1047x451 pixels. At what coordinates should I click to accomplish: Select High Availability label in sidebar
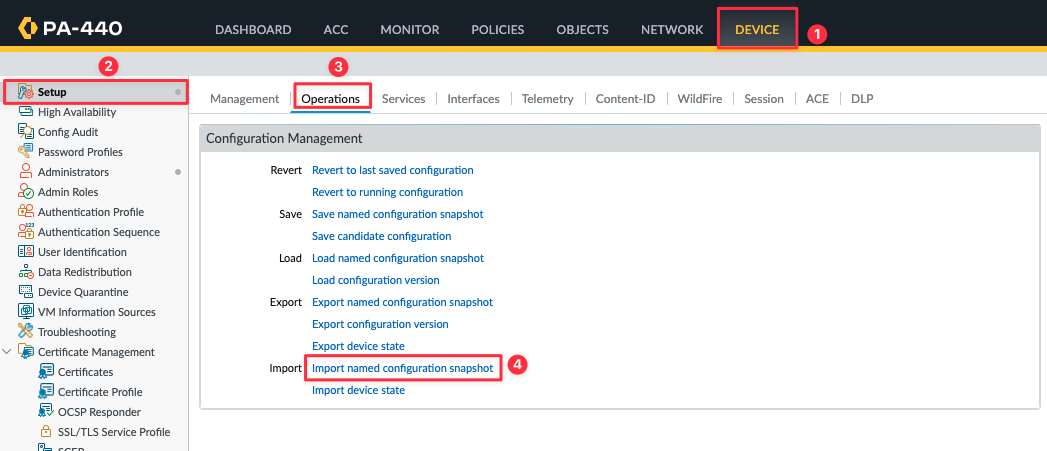coord(77,112)
